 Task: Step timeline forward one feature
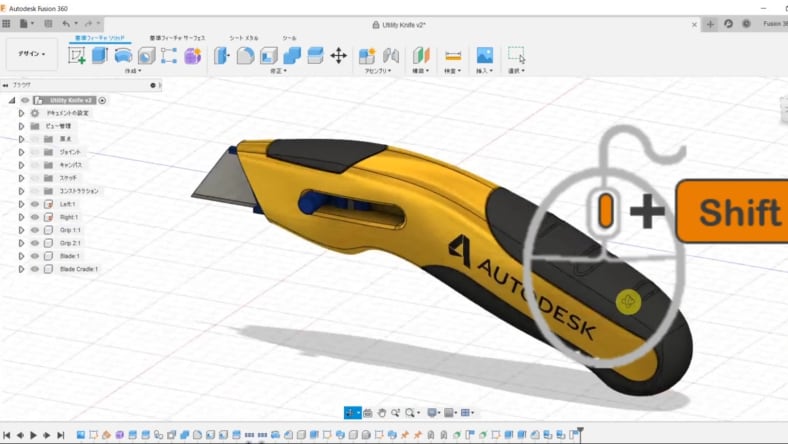(x=47, y=435)
